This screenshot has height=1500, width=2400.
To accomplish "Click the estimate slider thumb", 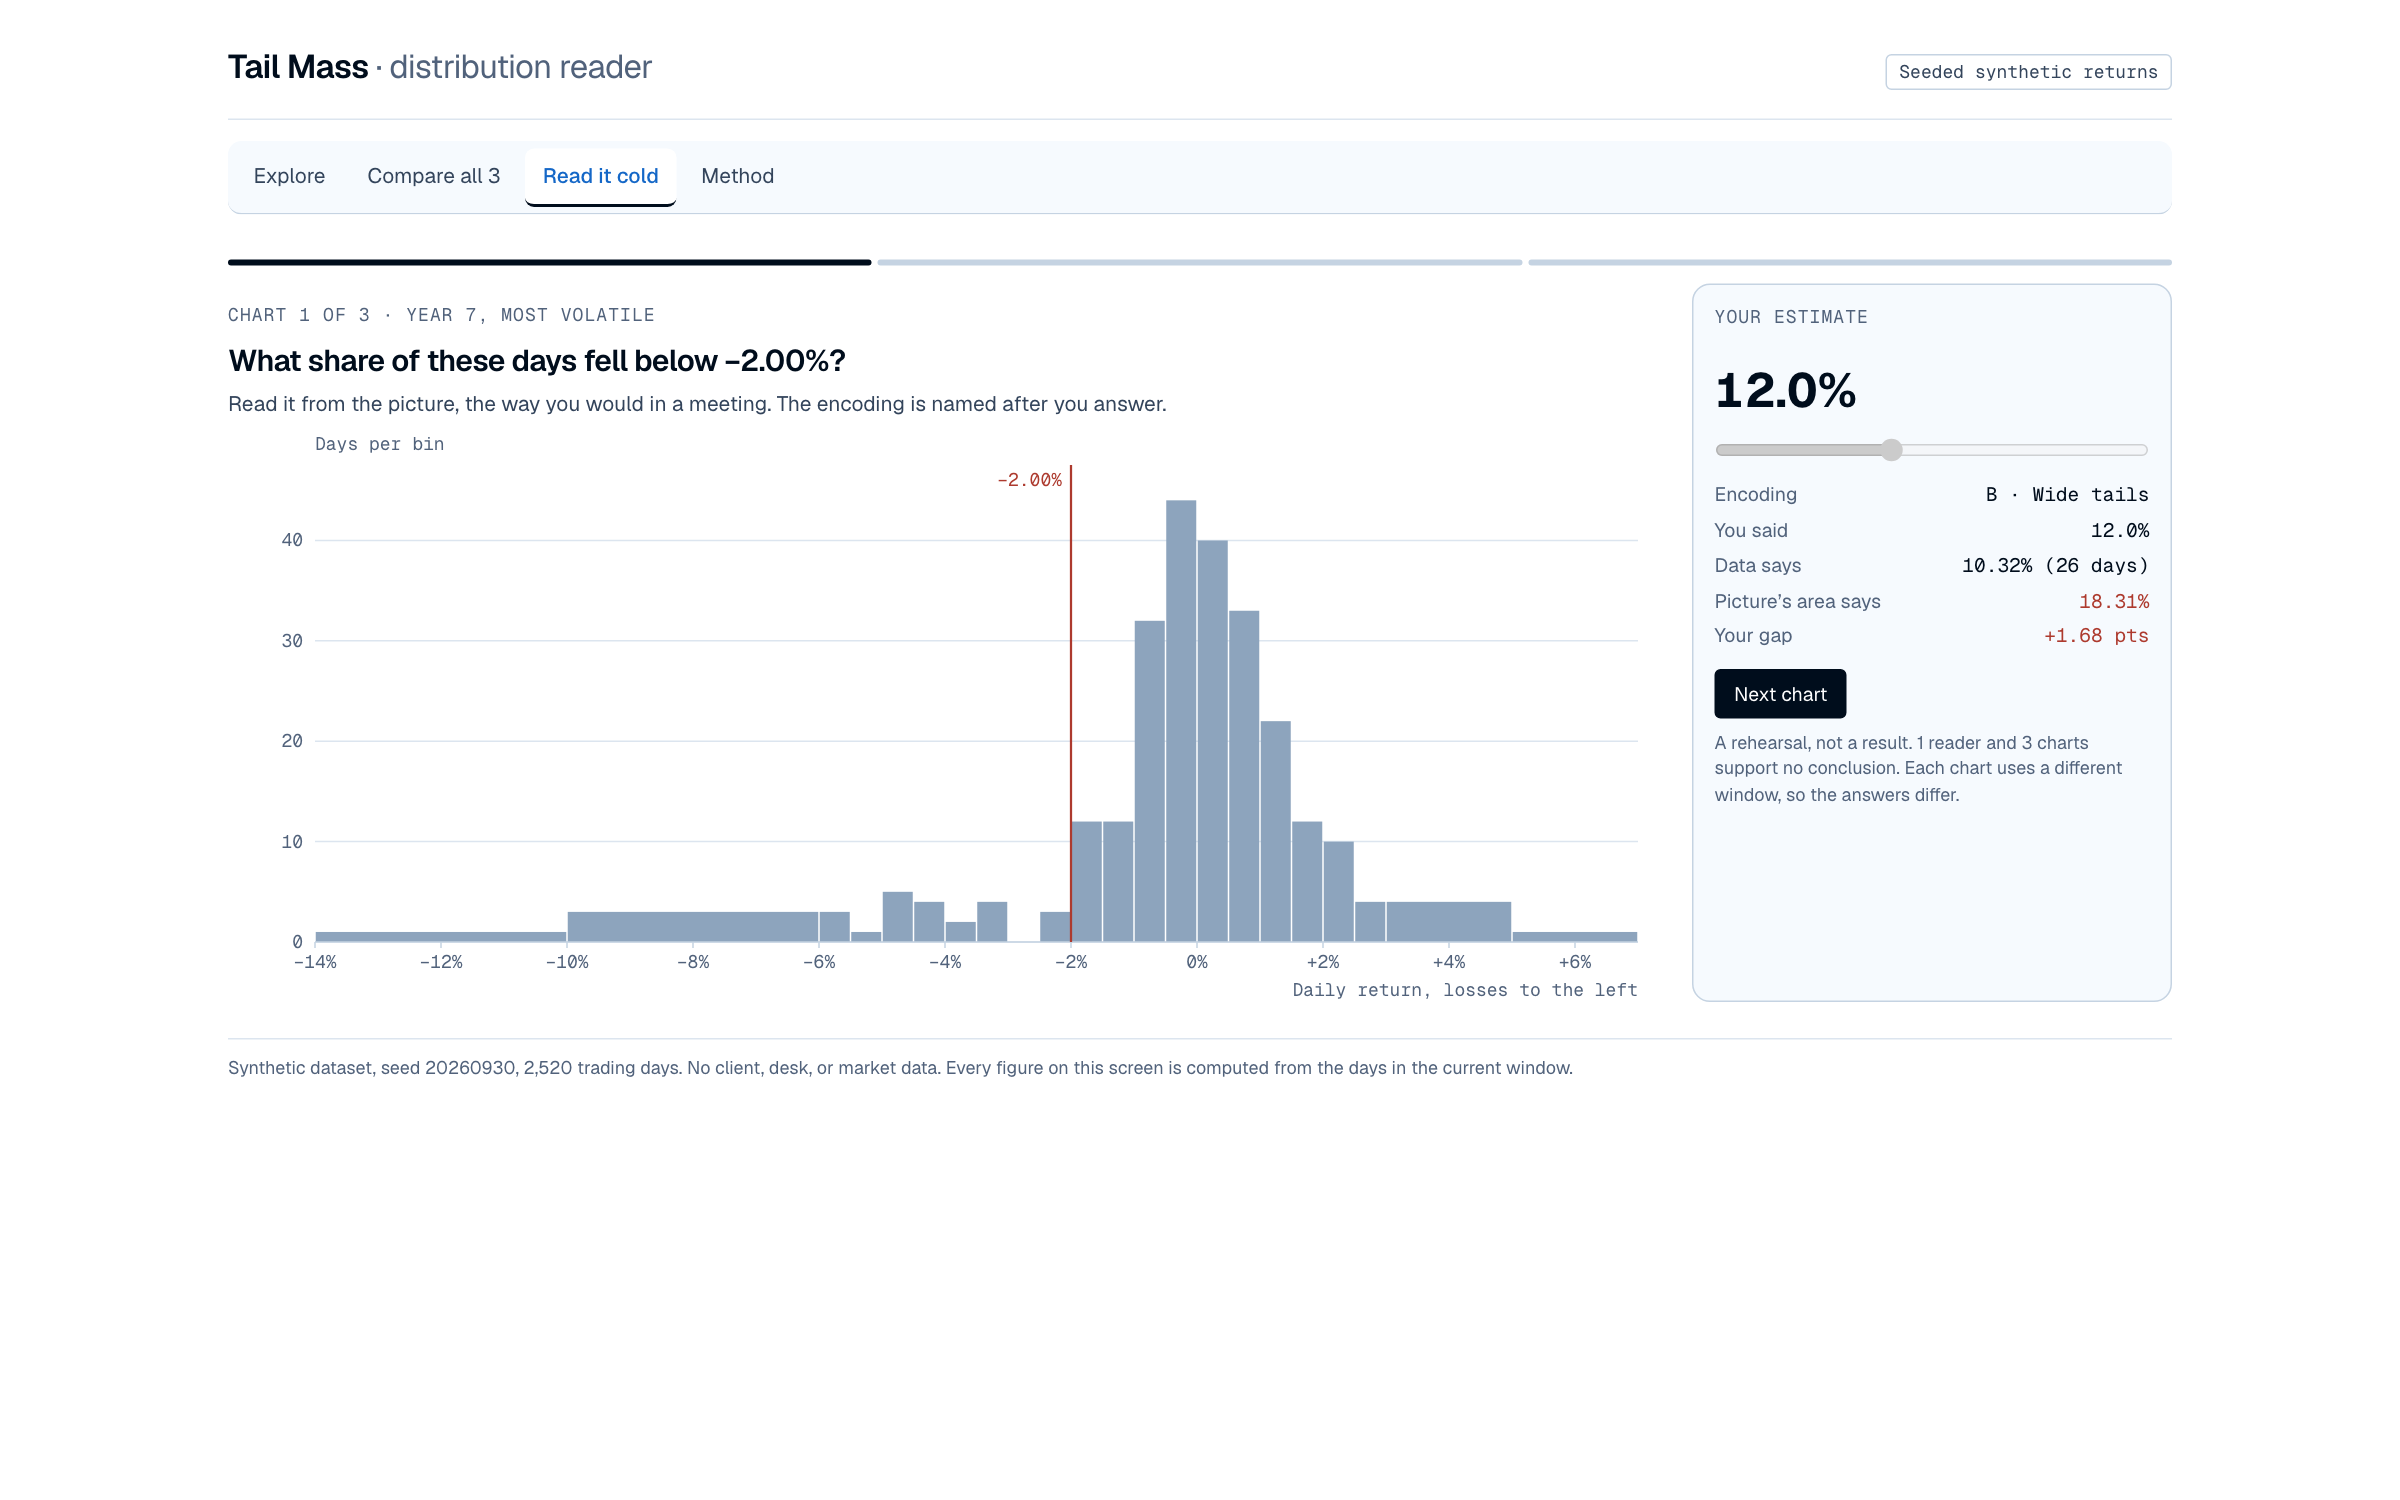I will pyautogui.click(x=1891, y=450).
